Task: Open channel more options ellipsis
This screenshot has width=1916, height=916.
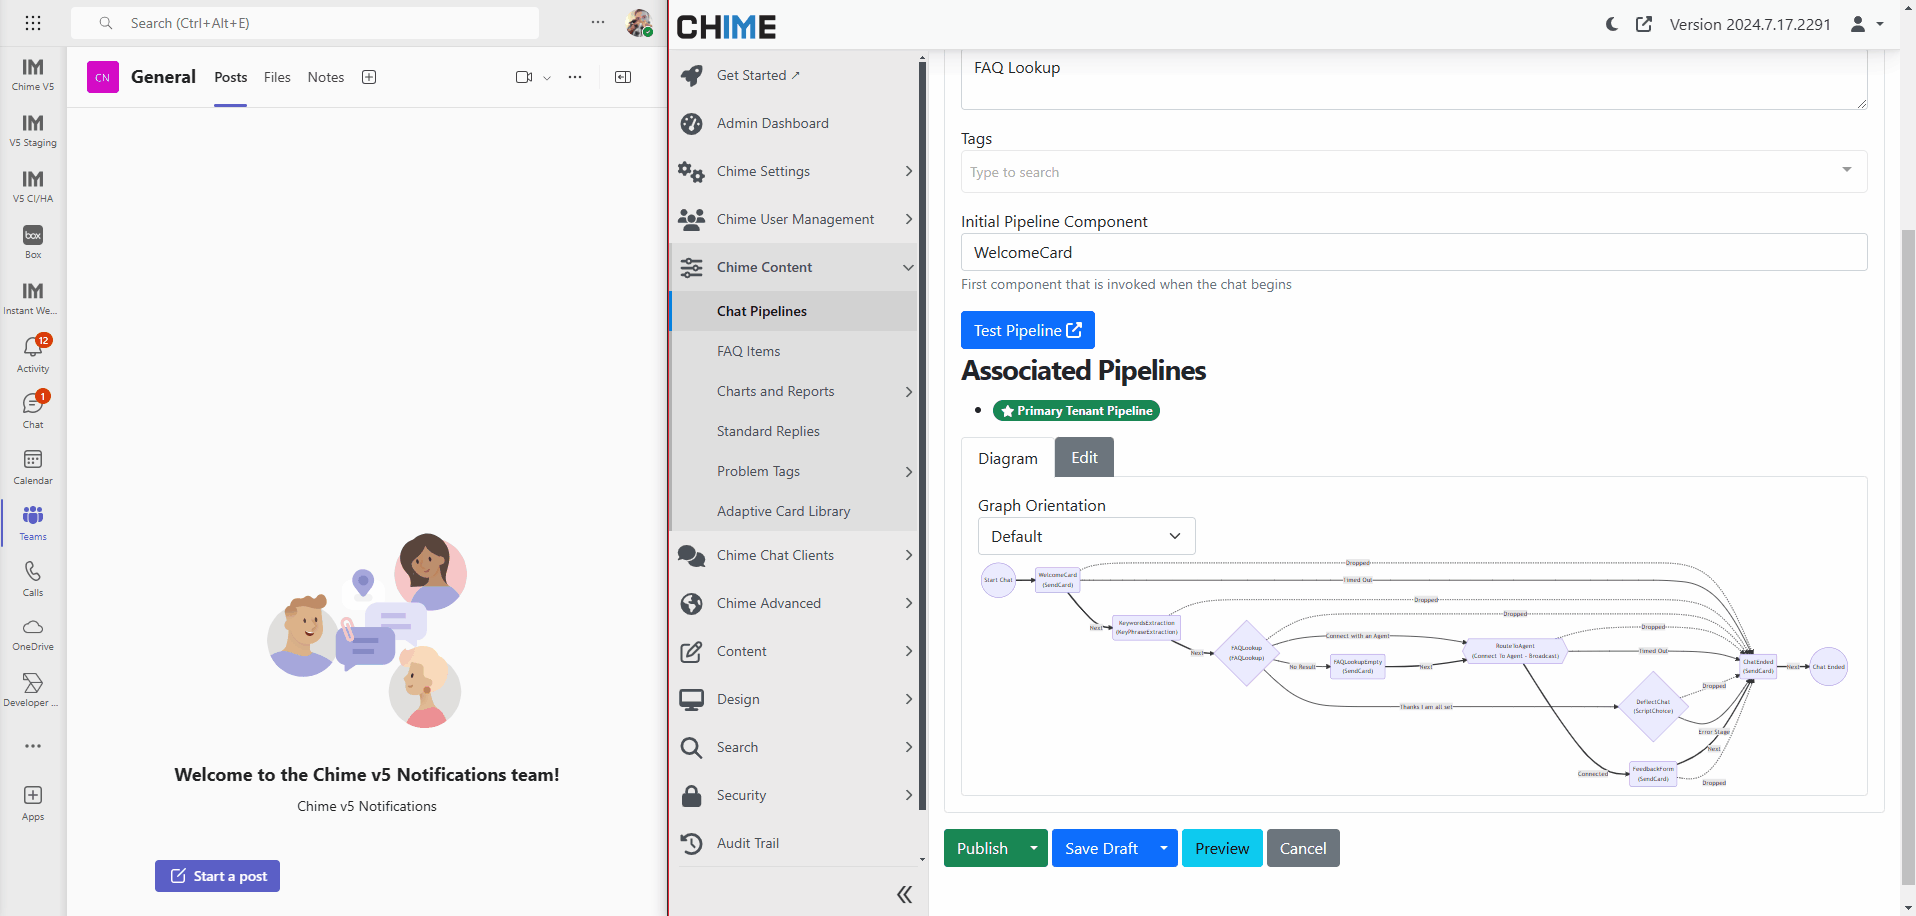Action: (575, 77)
